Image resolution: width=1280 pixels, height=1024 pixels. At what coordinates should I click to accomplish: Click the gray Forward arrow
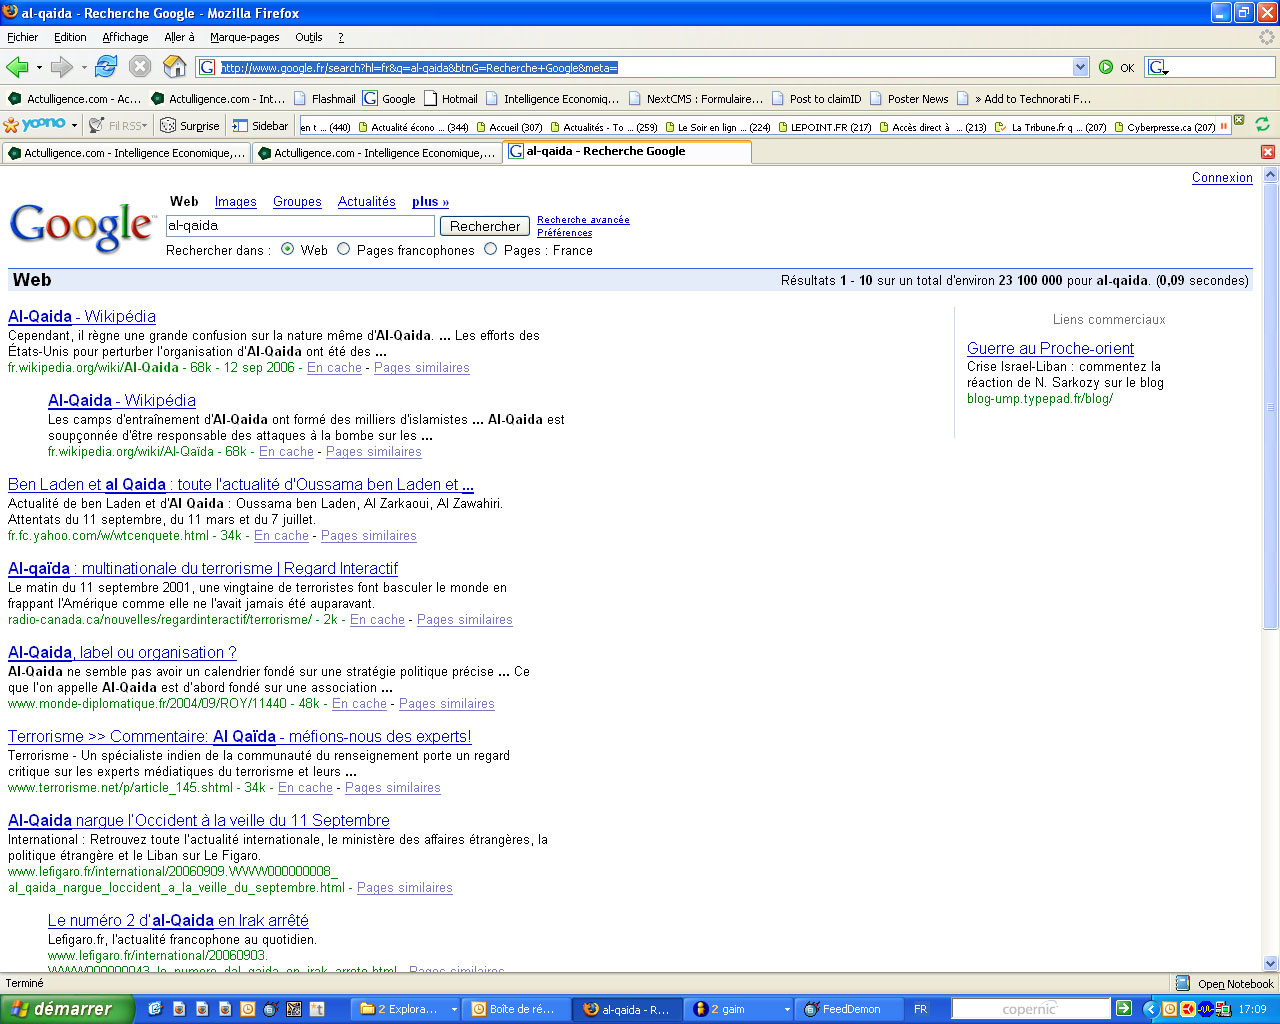coord(62,67)
